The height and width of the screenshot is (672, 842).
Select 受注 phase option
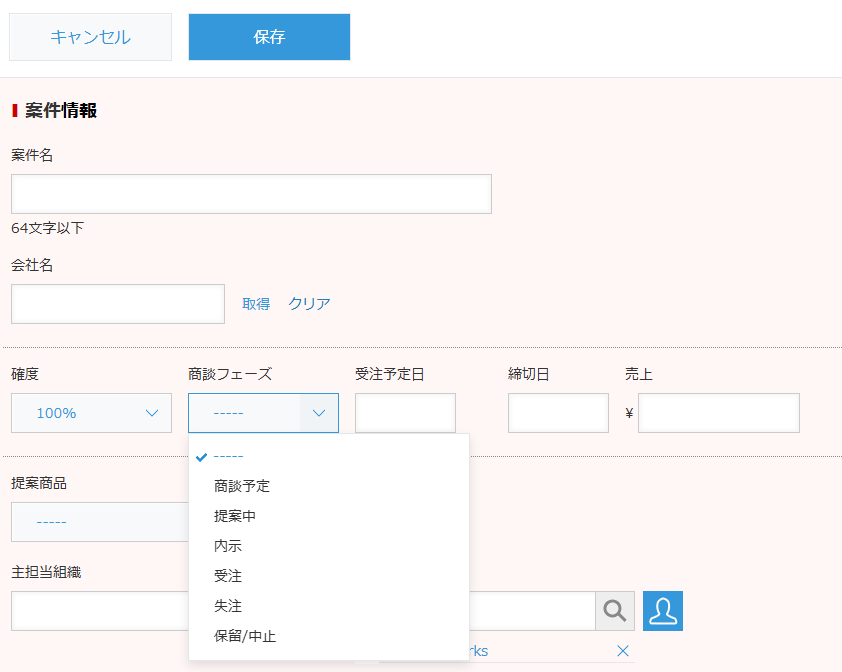coord(329,576)
